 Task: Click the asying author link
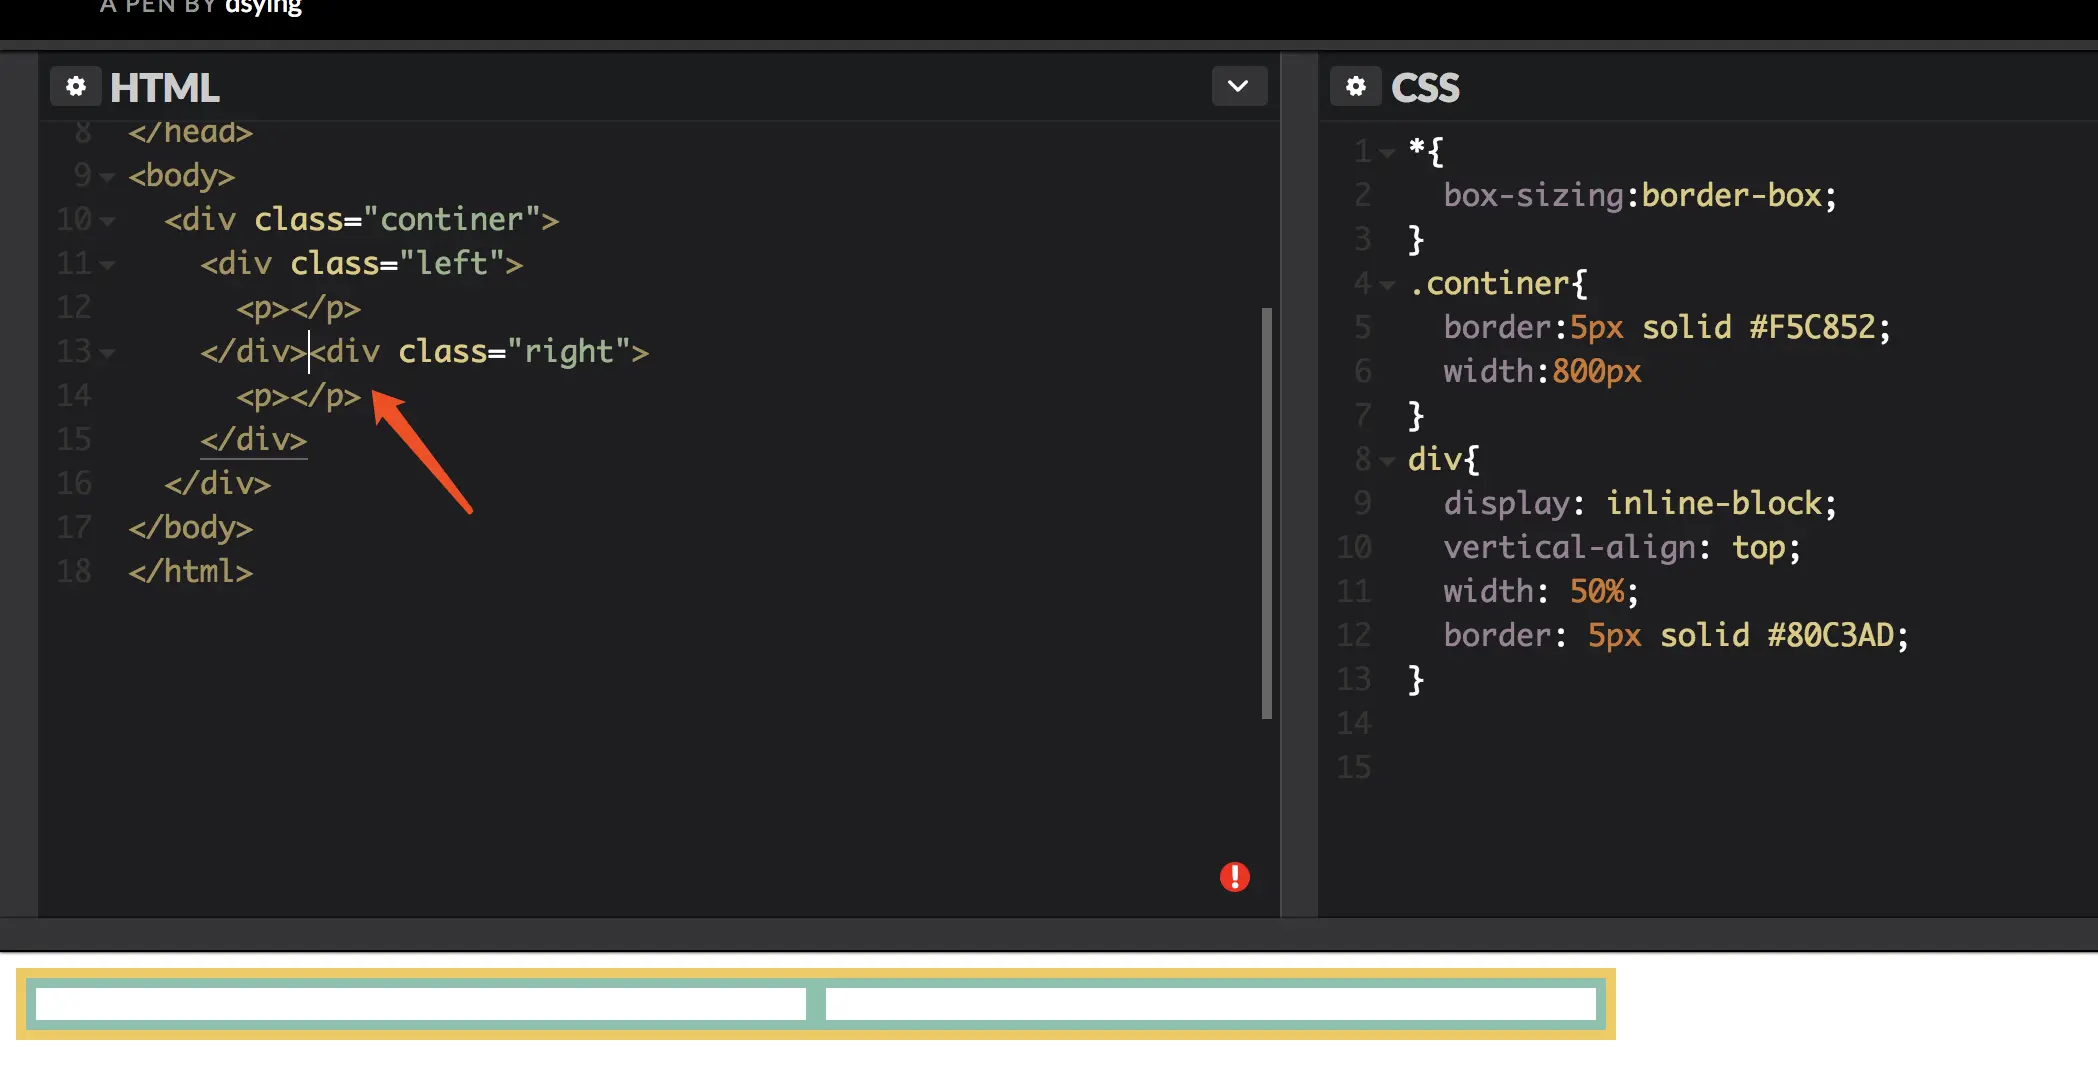coord(263,8)
